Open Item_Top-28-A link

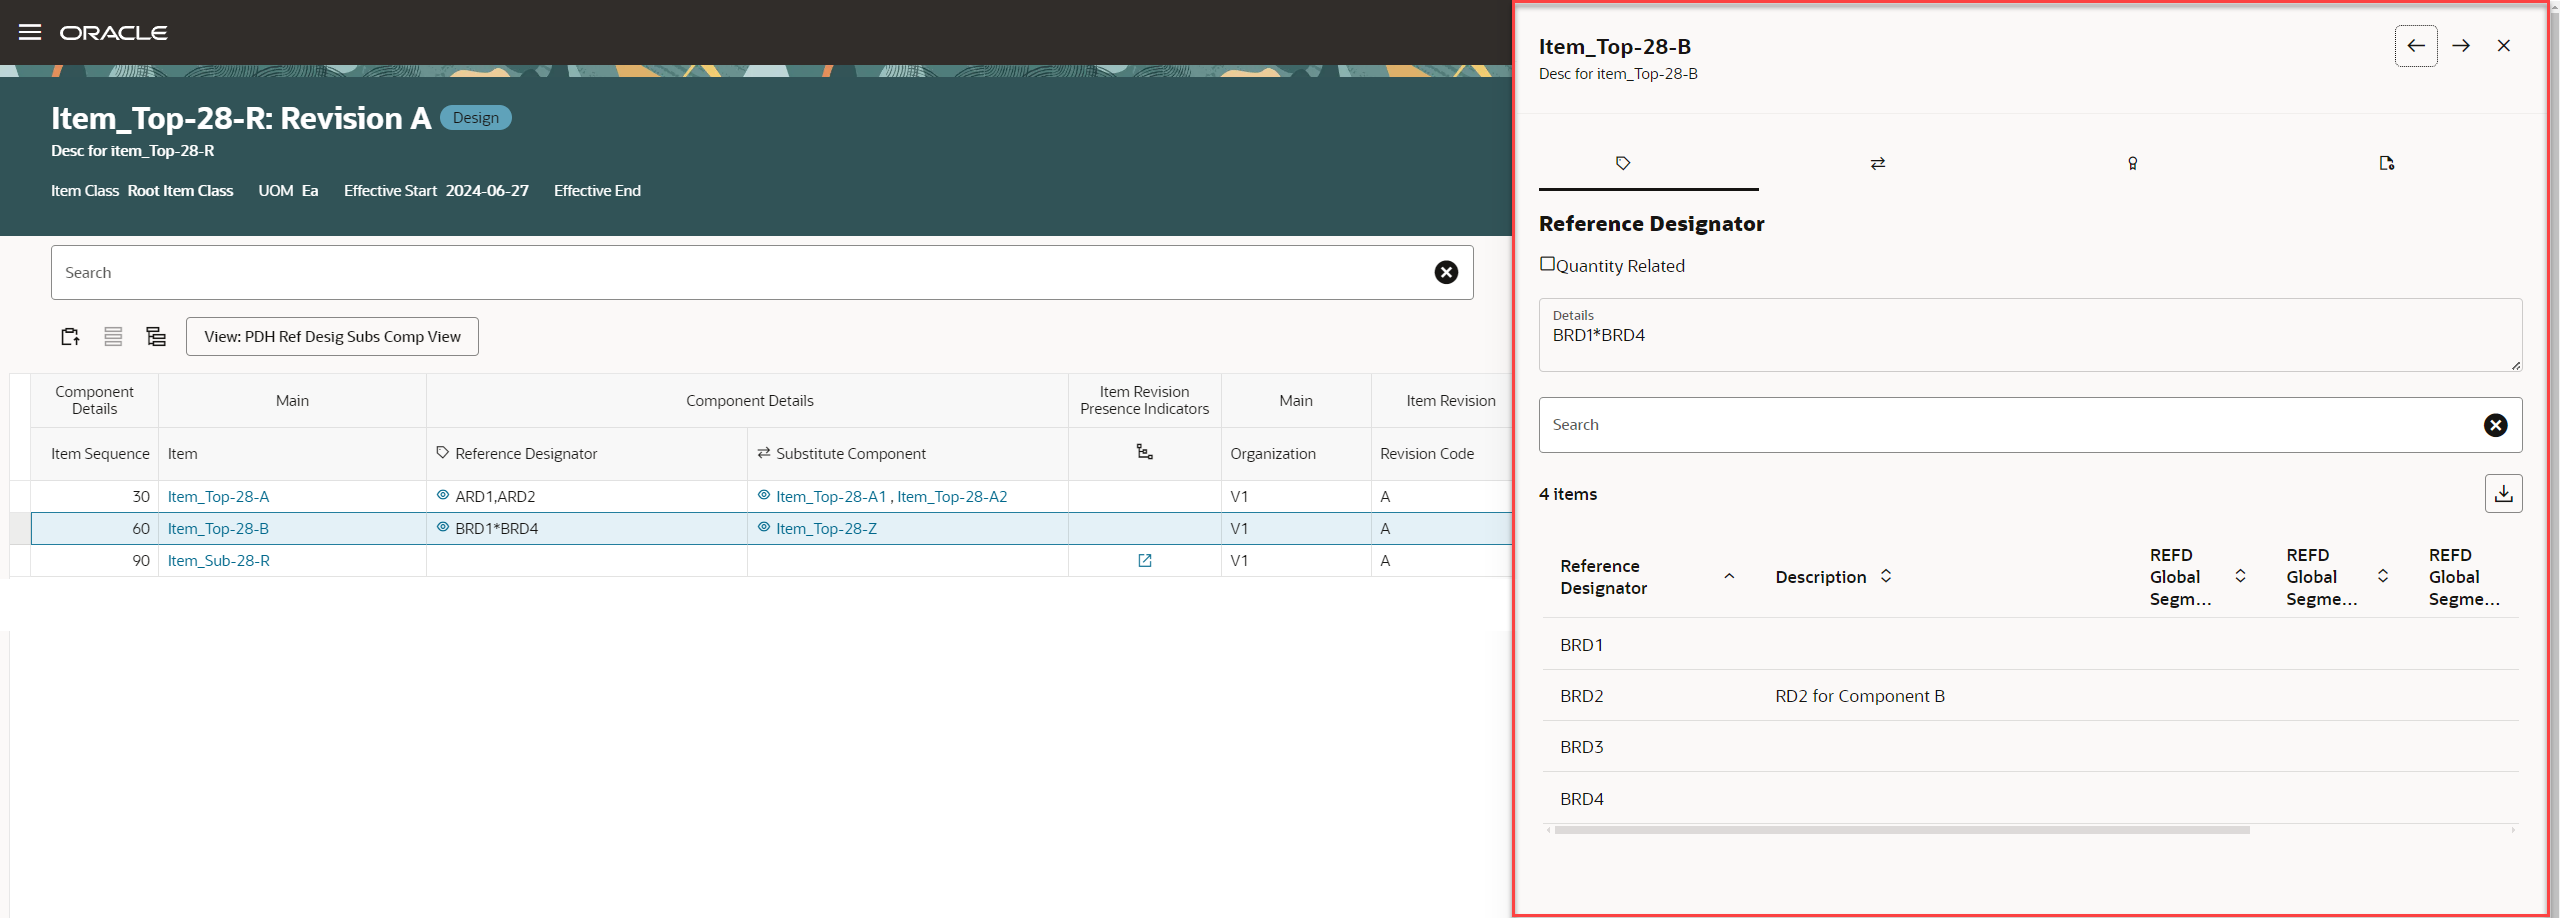pyautogui.click(x=218, y=496)
